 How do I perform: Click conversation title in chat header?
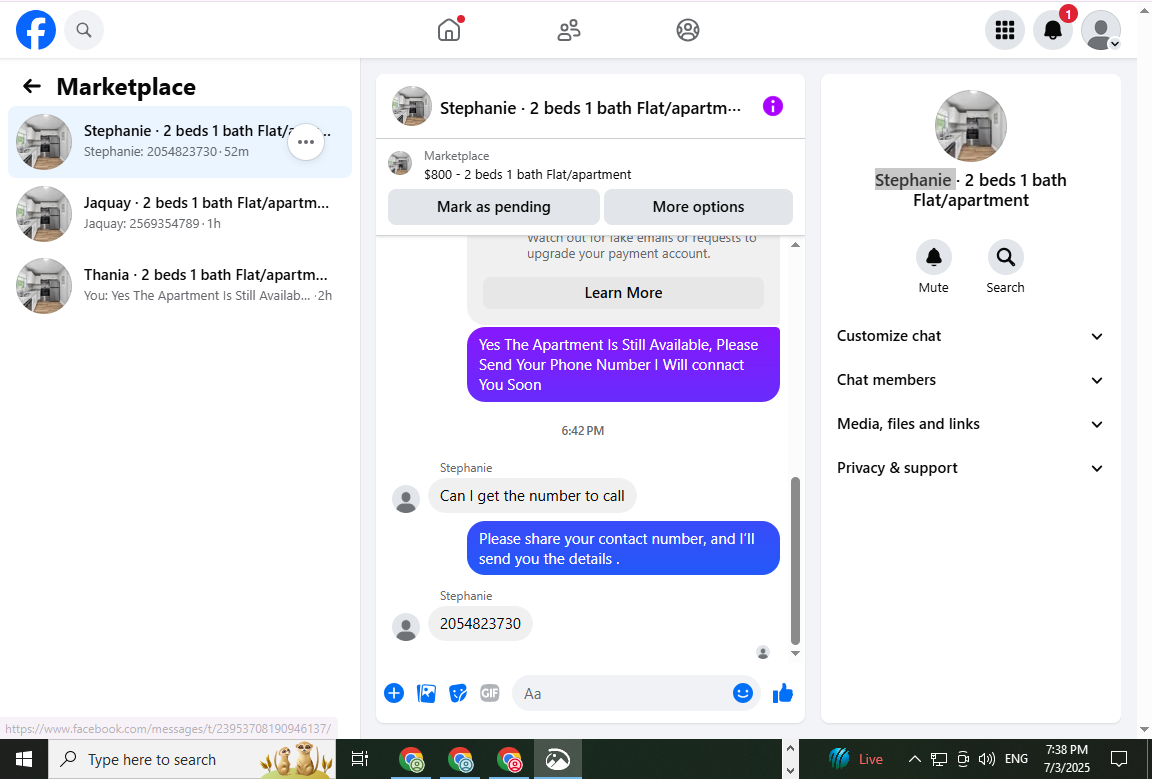point(590,108)
